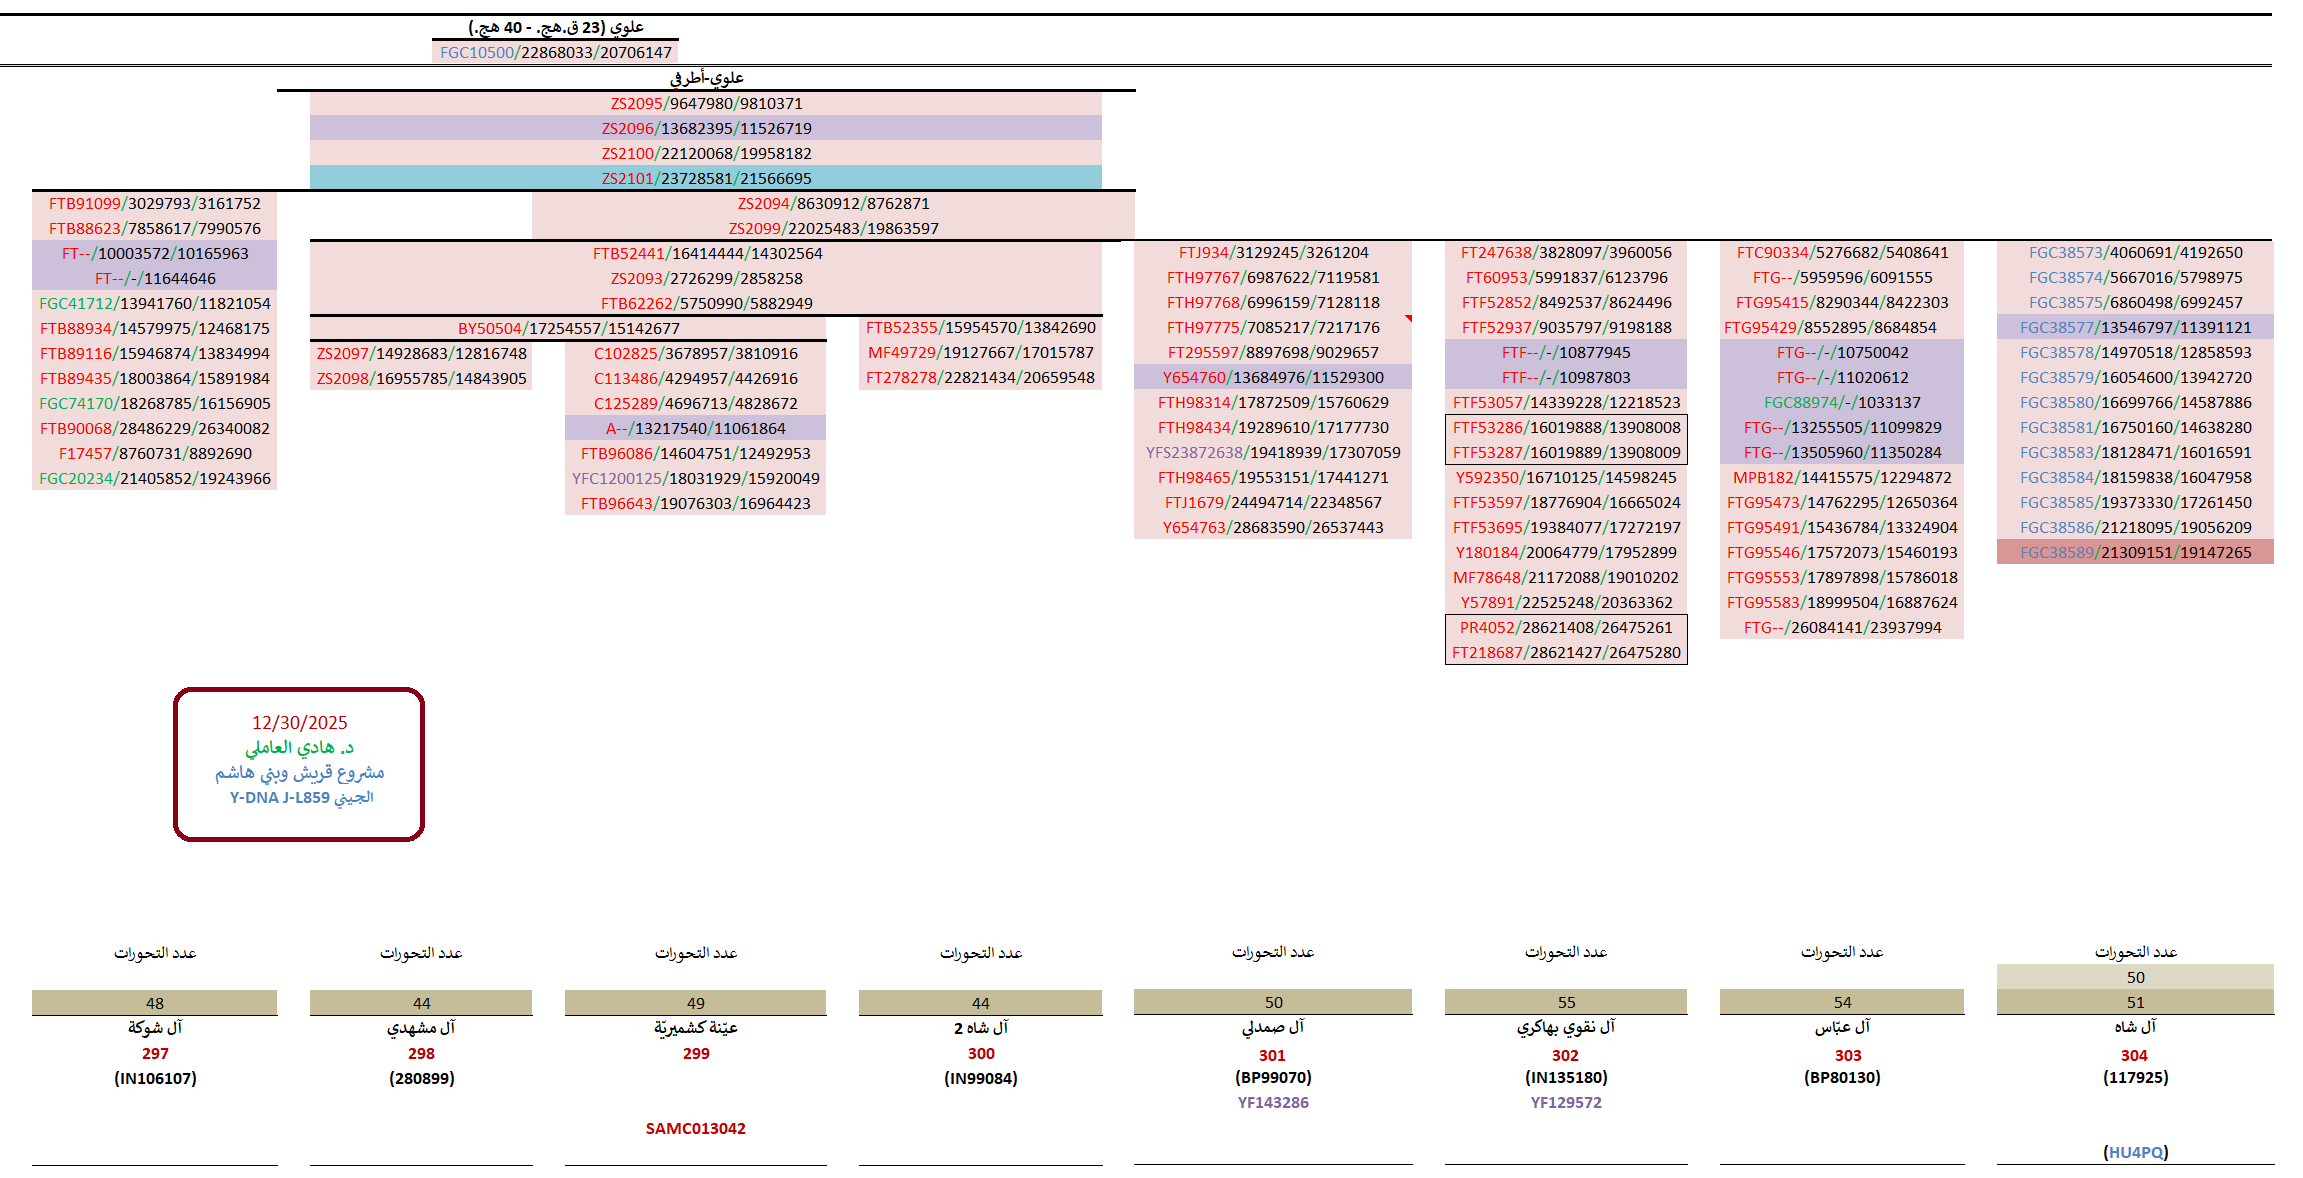Click the BY50504 cell
Screen dimensions: 2303x1178
tap(568, 328)
